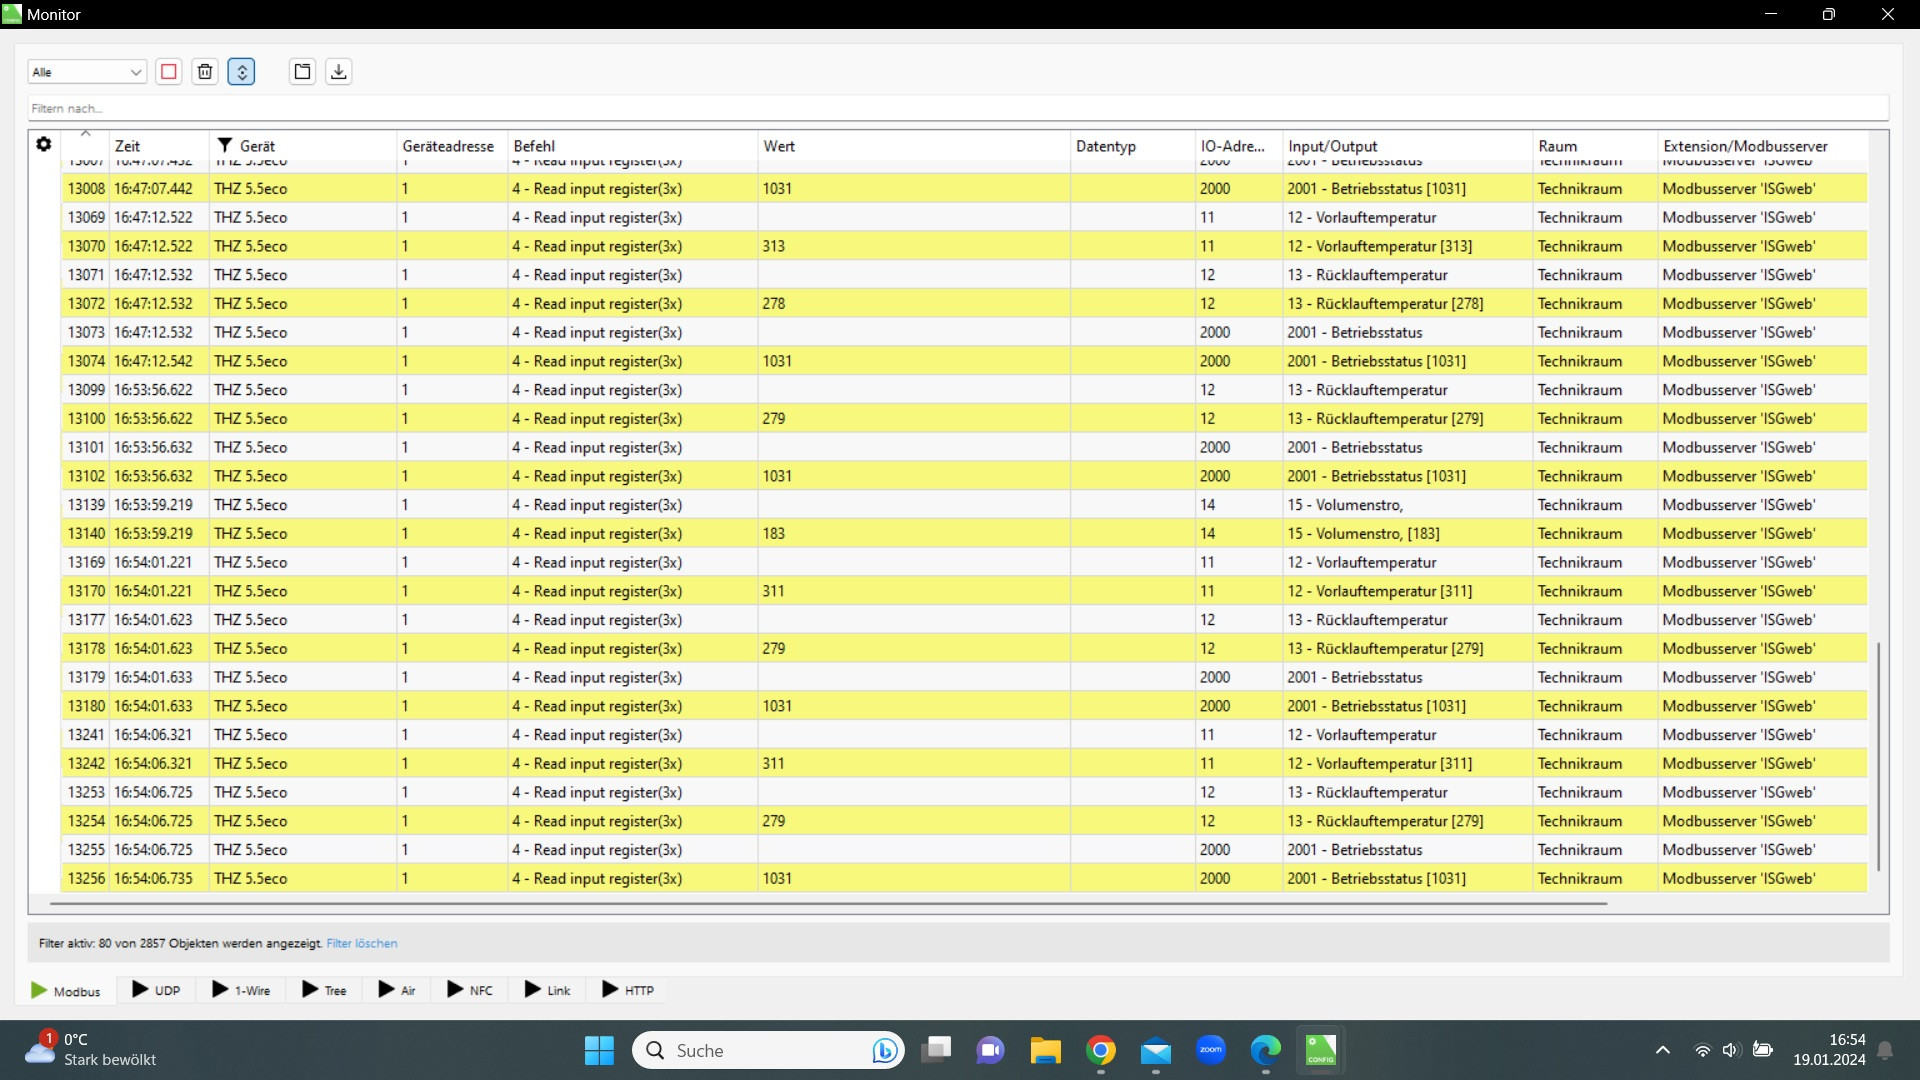The width and height of the screenshot is (1920, 1080).
Task: Click the vertical scrollbar of the log table
Action: pyautogui.click(x=1878, y=755)
